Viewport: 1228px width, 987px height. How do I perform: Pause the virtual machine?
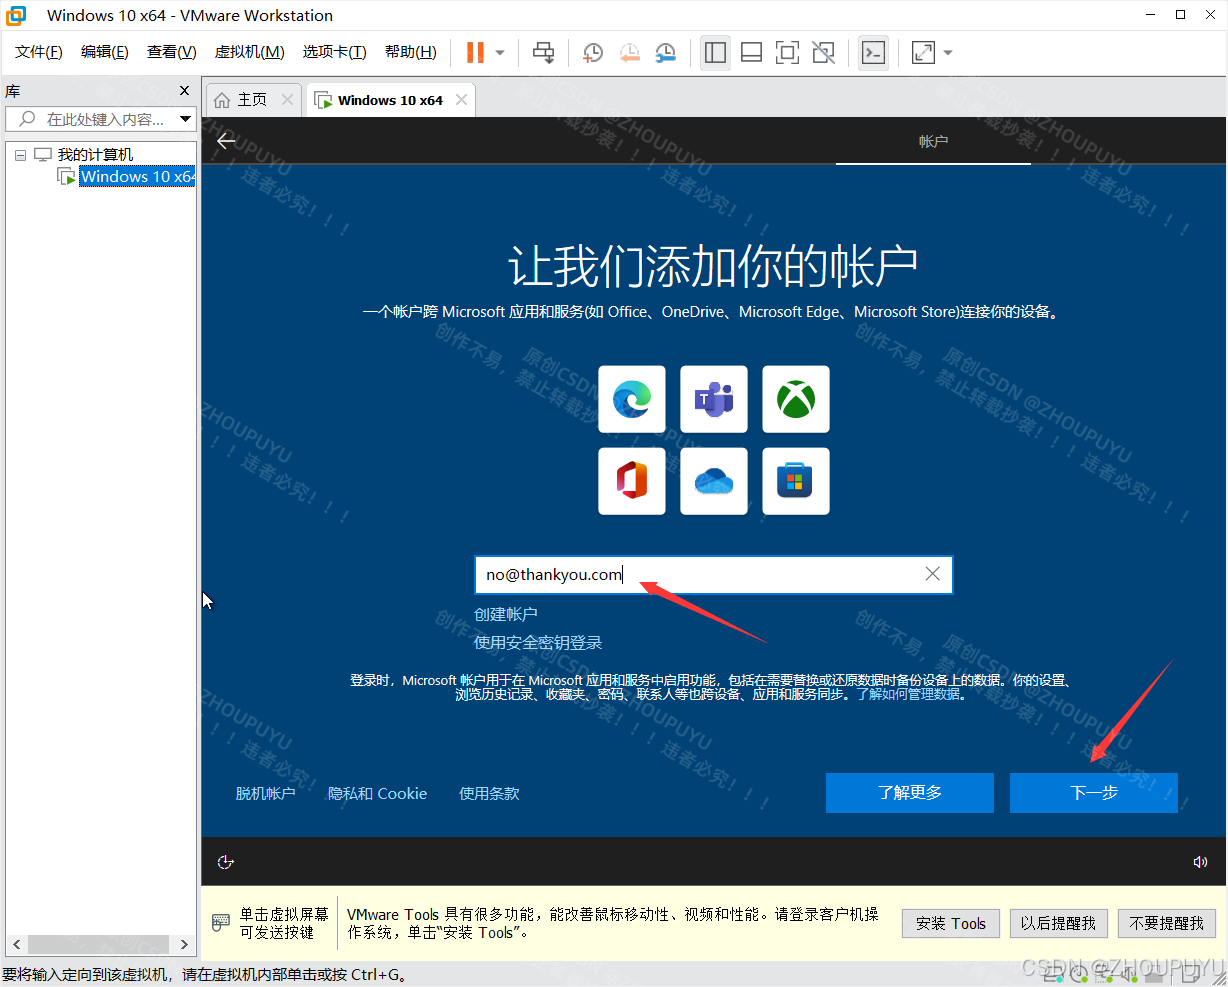tap(476, 52)
